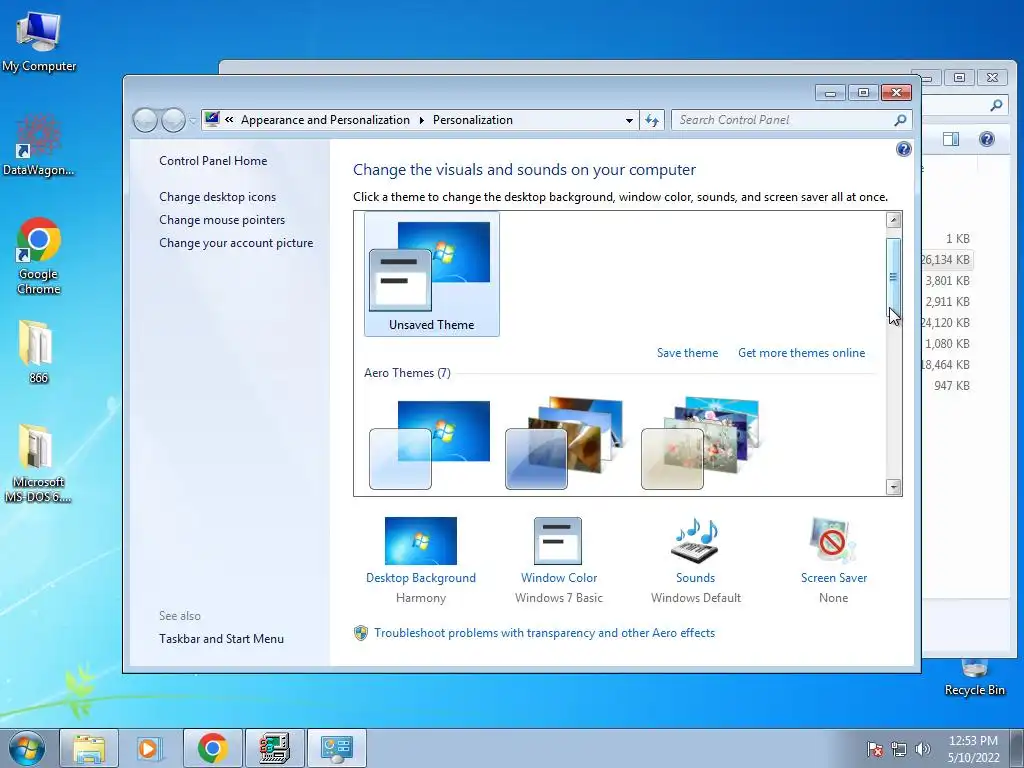1024x768 pixels.
Task: Click the theme list scrollbar thumb
Action: click(893, 277)
